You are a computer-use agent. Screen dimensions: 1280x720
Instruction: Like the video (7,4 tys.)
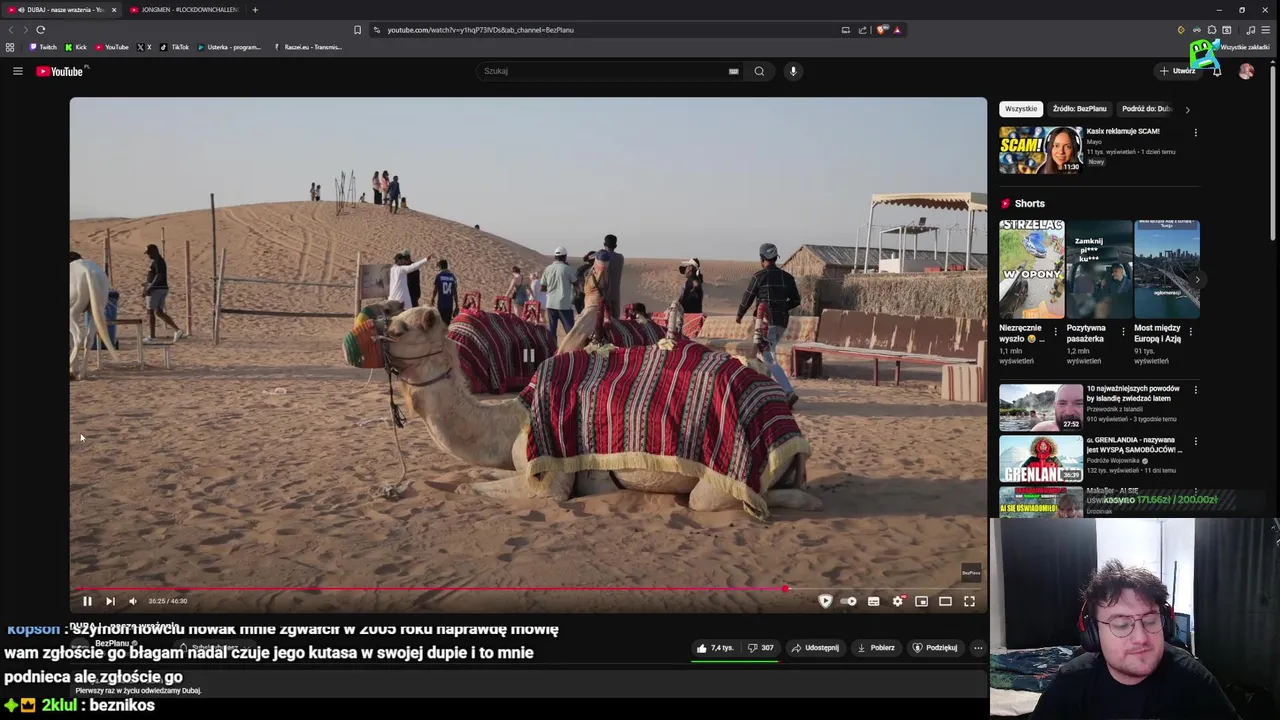click(715, 648)
